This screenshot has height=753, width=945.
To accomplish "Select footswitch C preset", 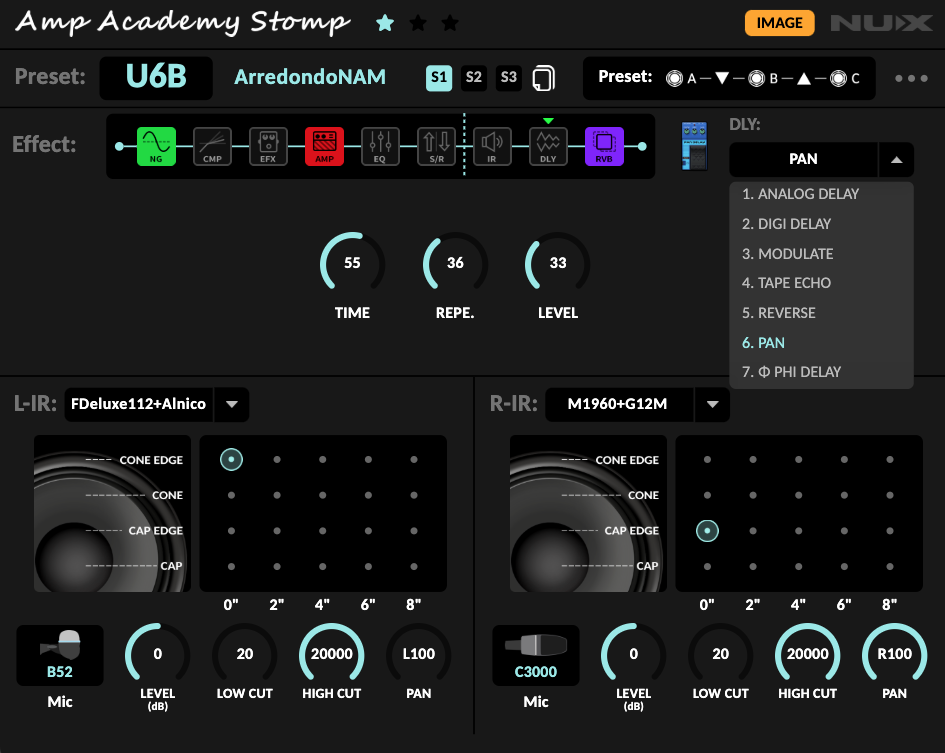I will tap(838, 78).
